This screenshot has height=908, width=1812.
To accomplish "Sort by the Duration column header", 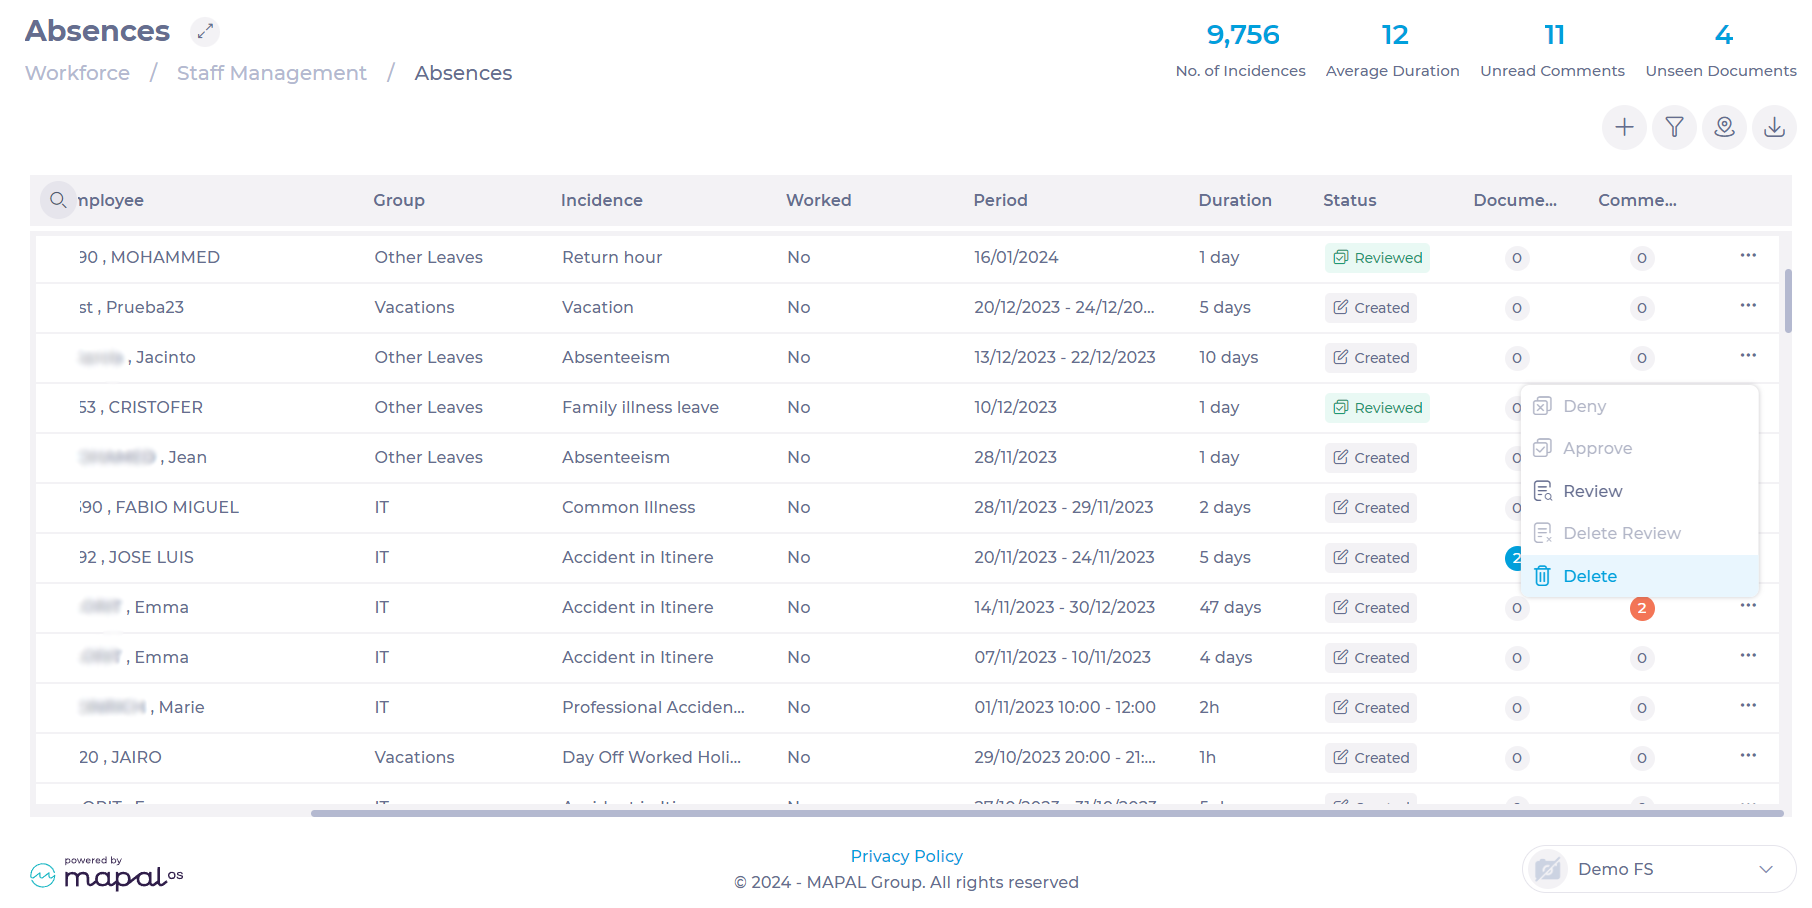I will 1235,200.
